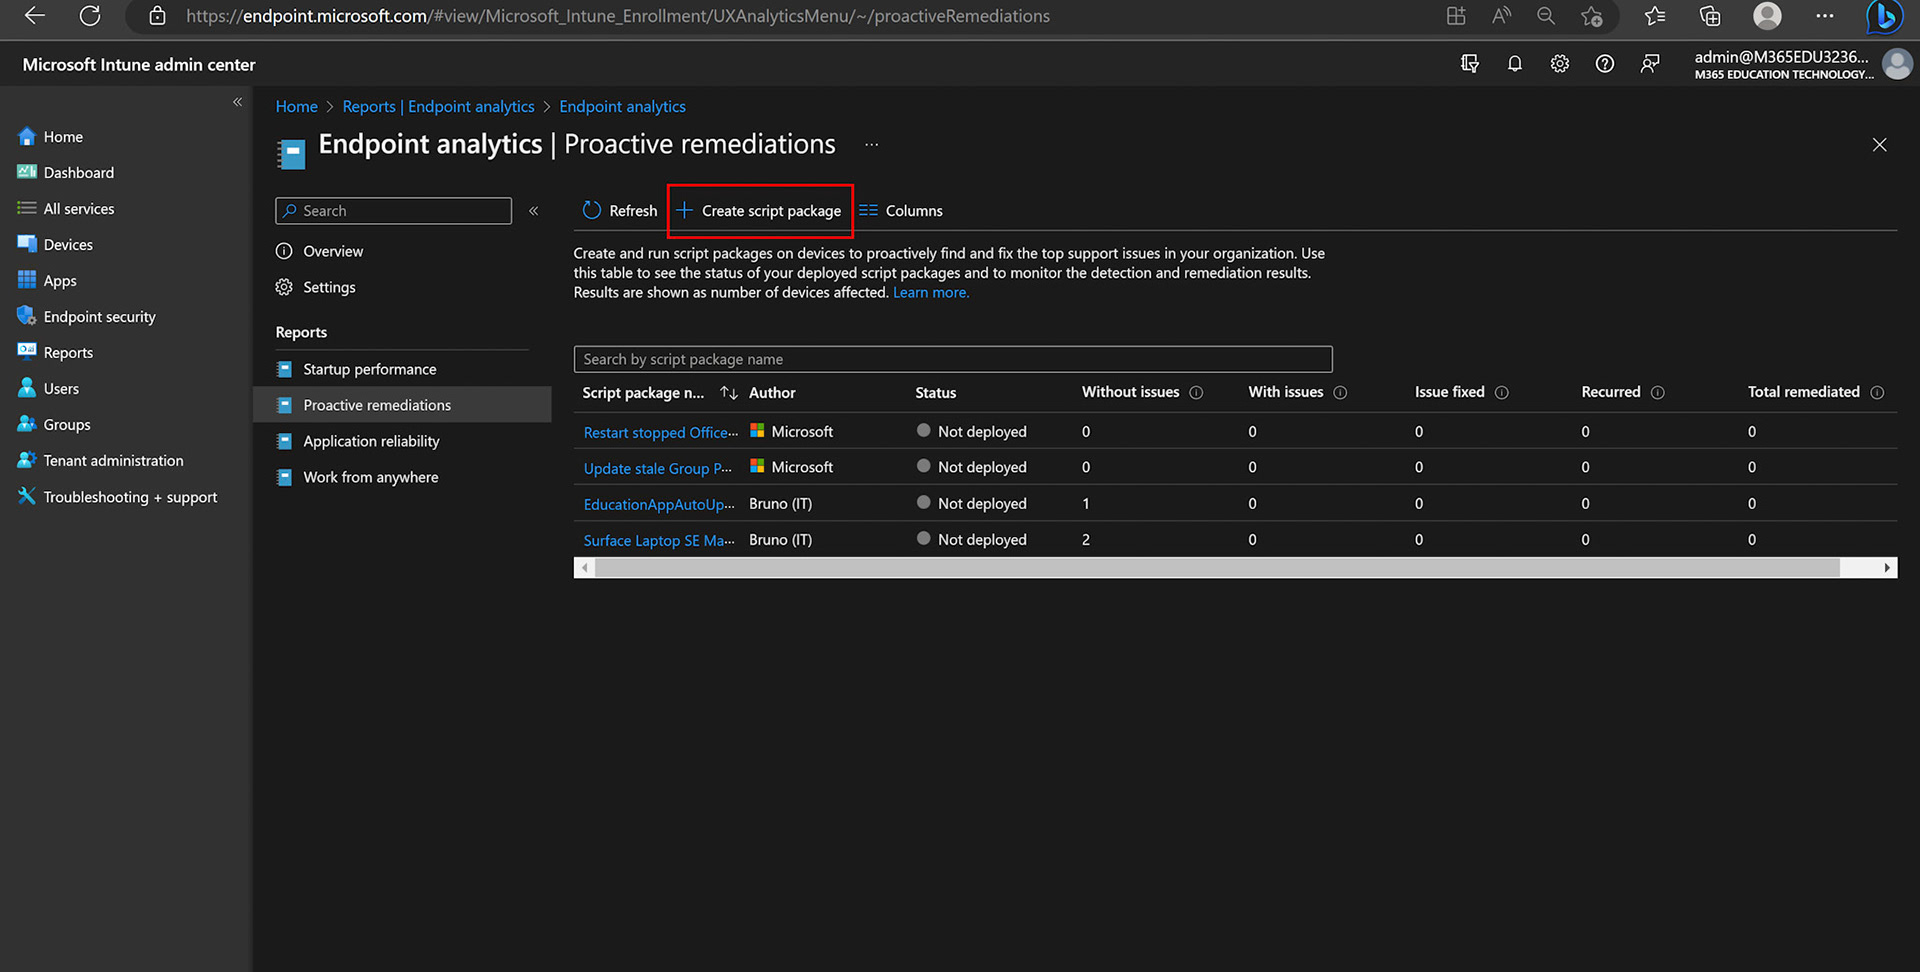Focus Search by script package name field
The height and width of the screenshot is (972, 1920).
[953, 359]
